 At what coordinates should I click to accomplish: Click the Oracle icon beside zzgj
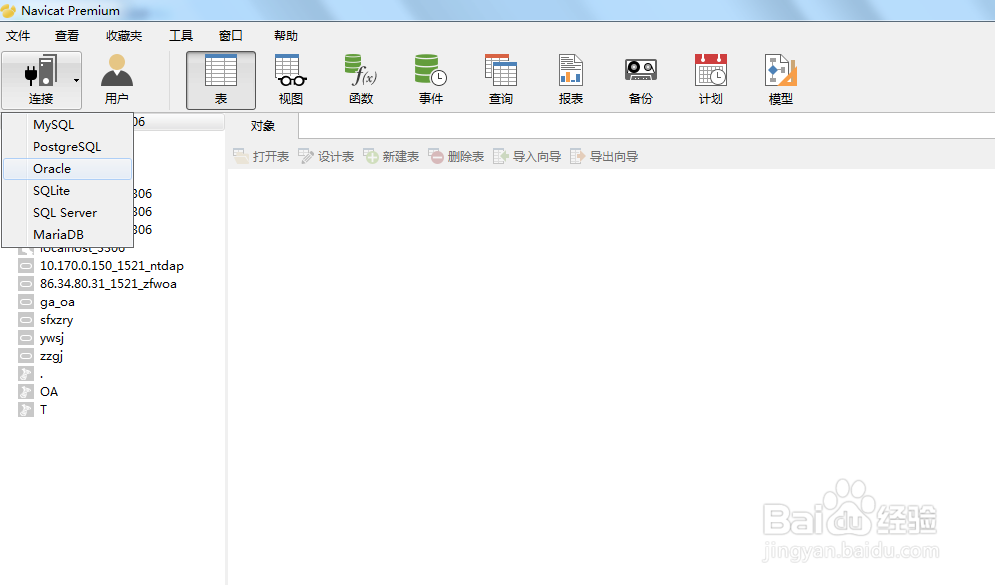point(26,355)
